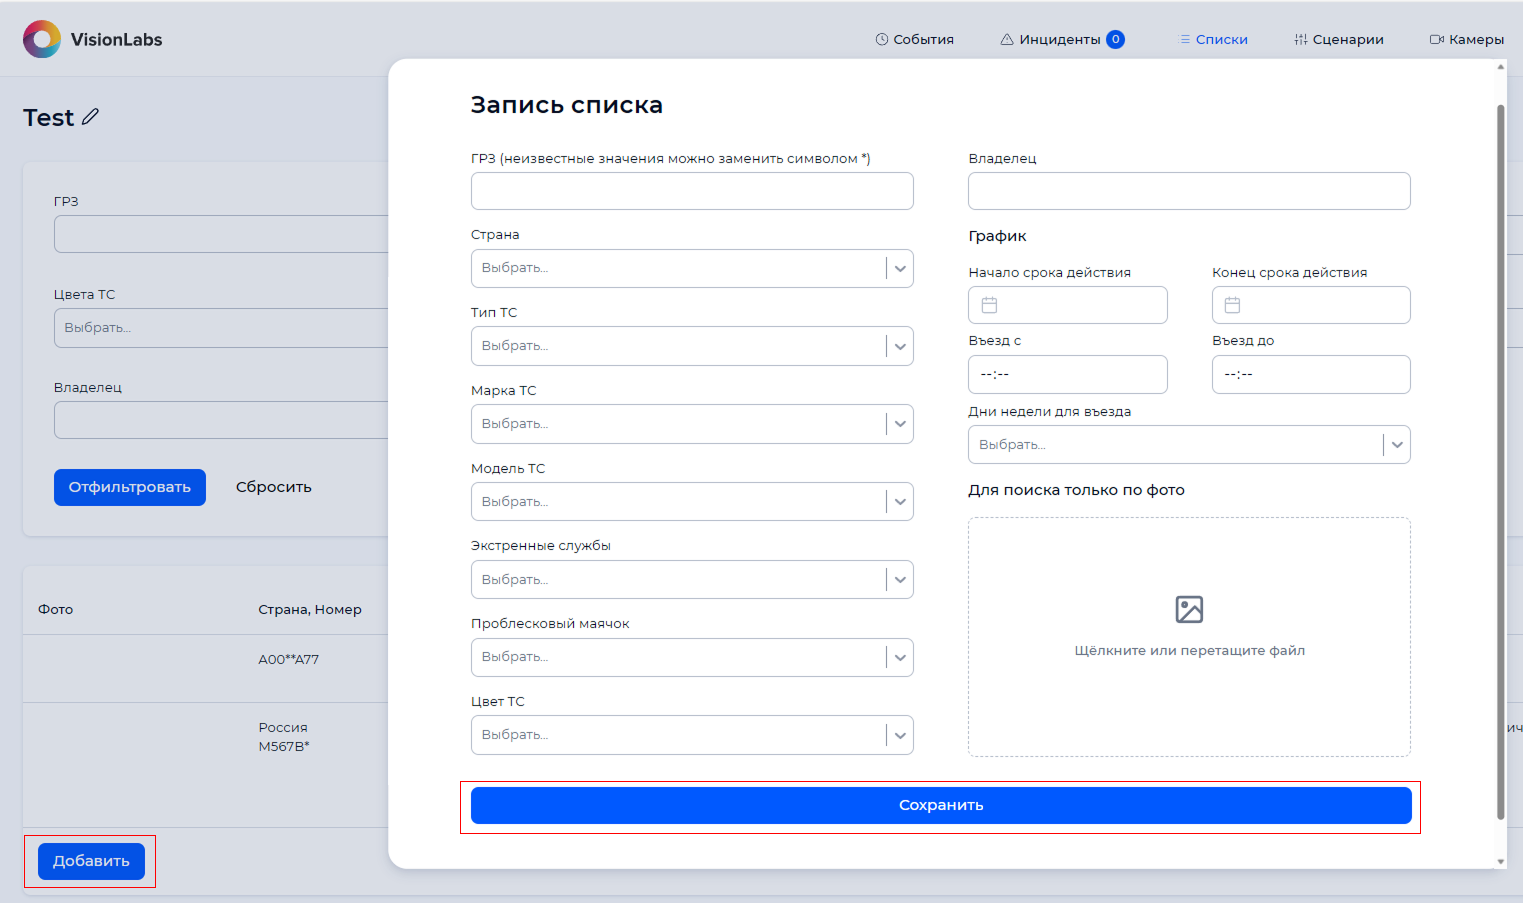
Task: Expand the Цвет ТС dropdown
Action: [692, 735]
